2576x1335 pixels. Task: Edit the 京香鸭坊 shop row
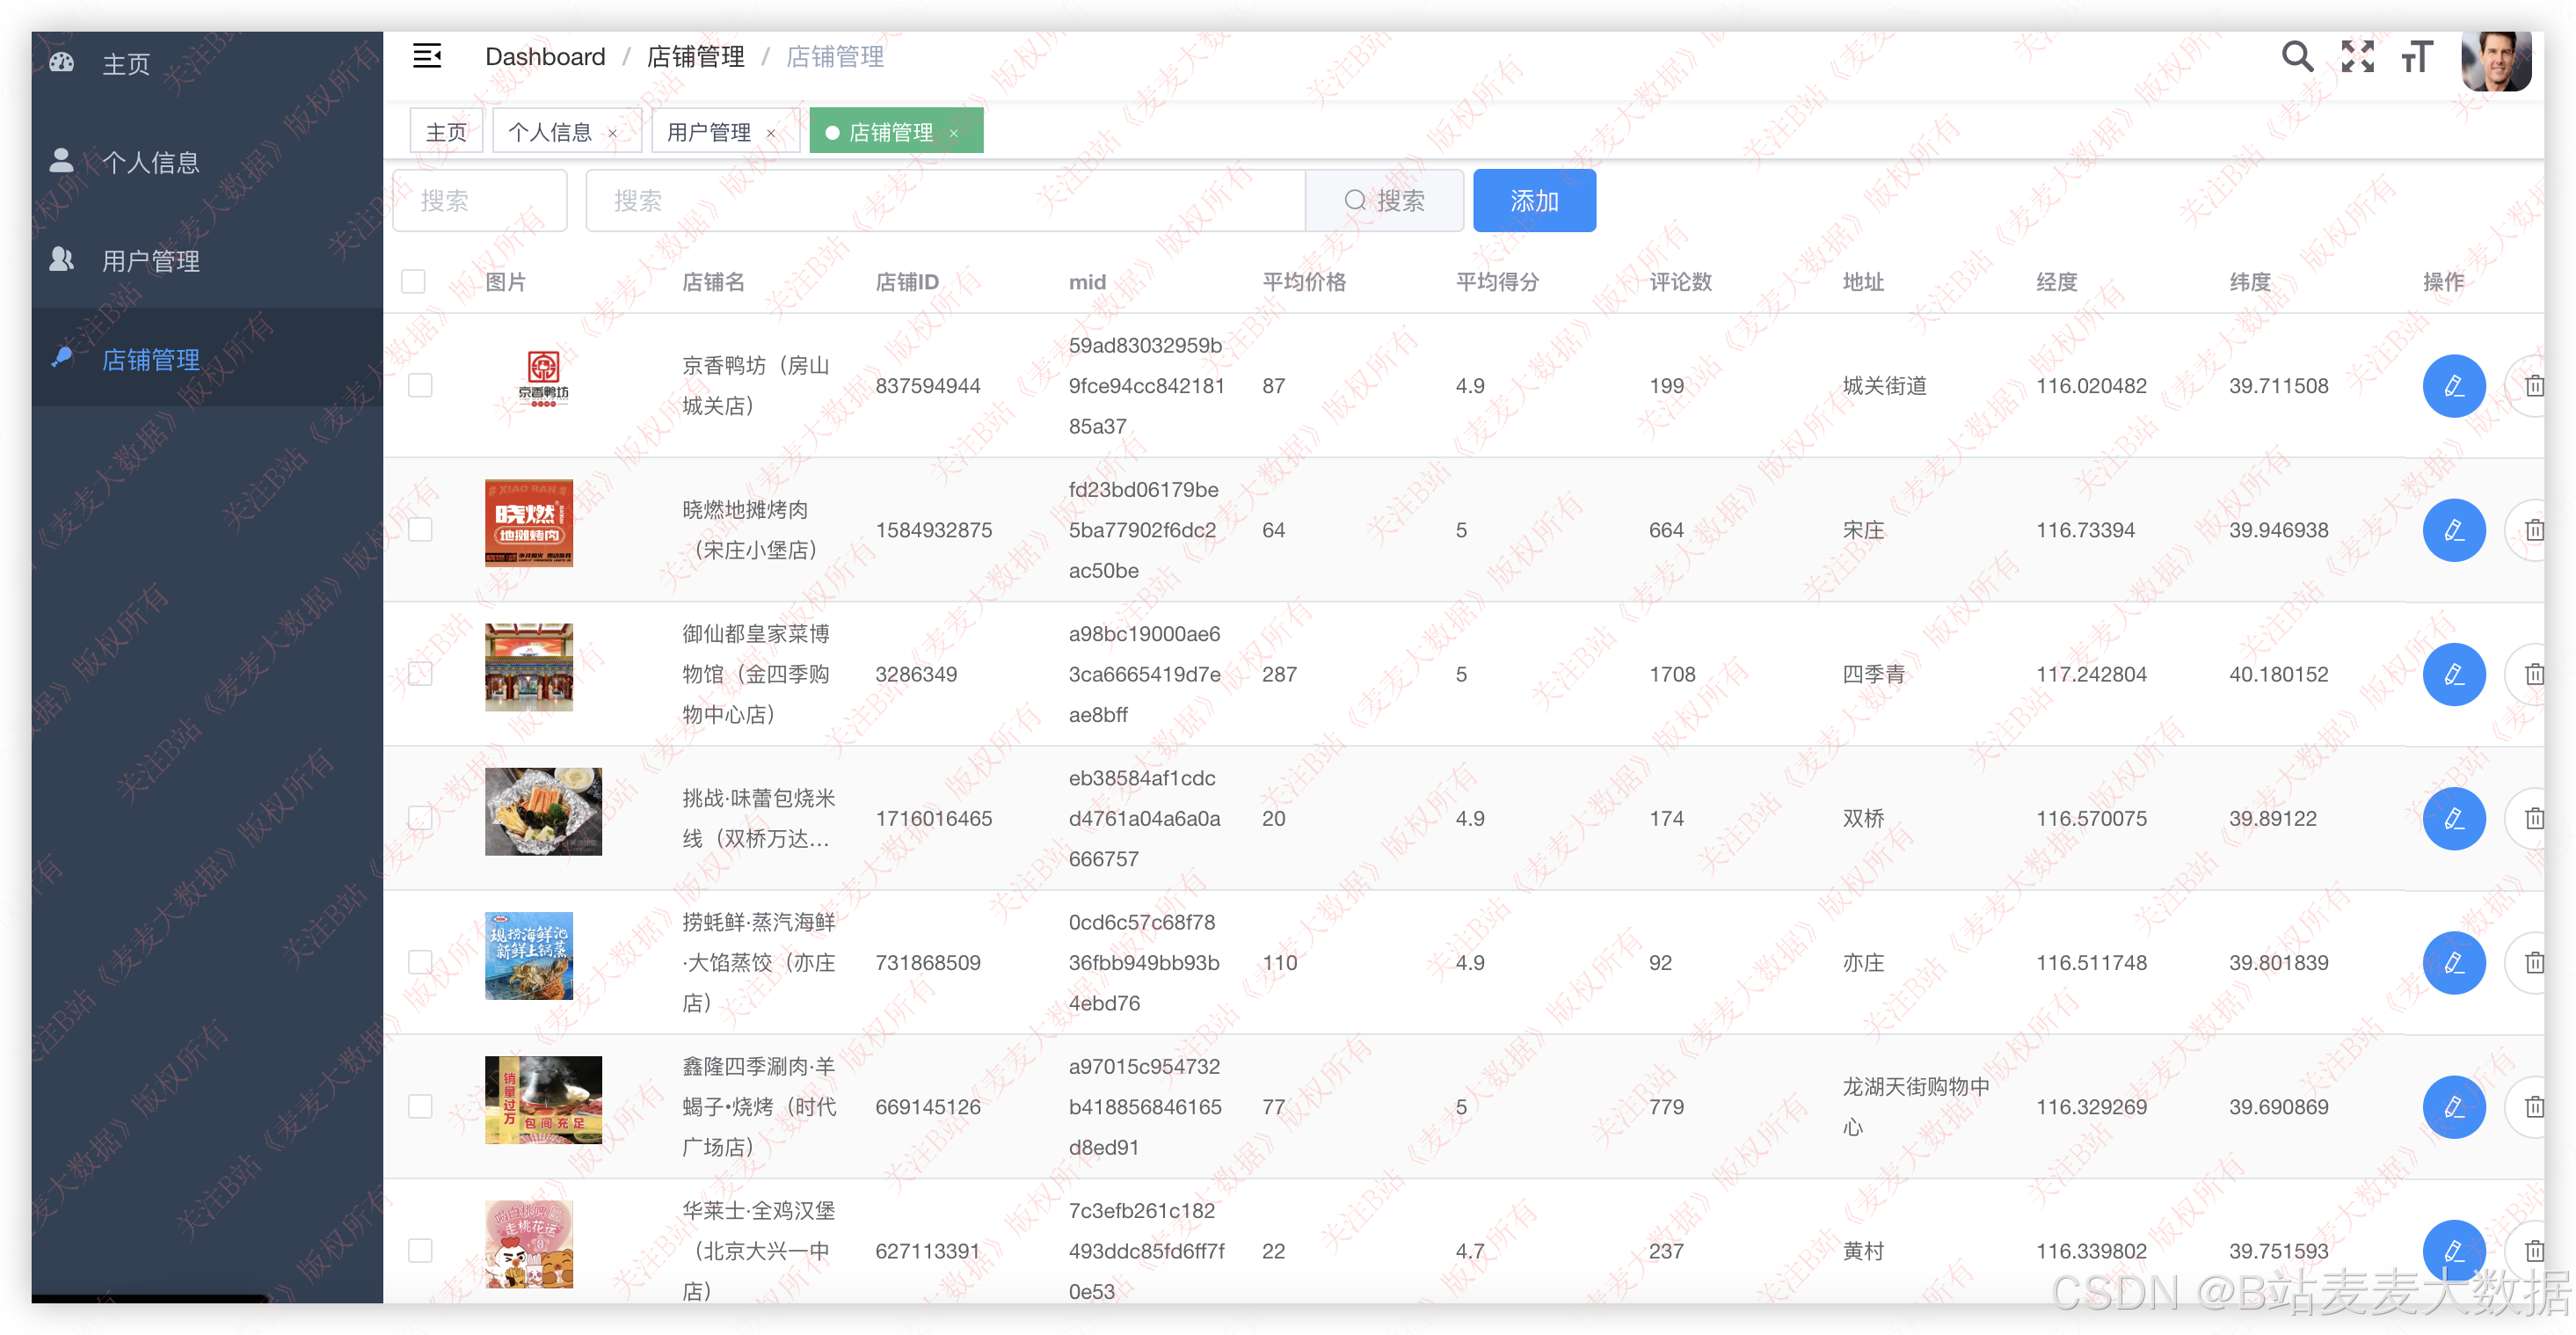click(2453, 386)
